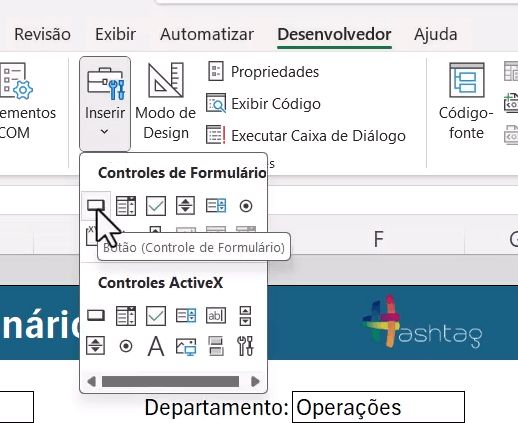The image size is (518, 423).
Task: Insert an ActiveX Label control
Action: (156, 346)
